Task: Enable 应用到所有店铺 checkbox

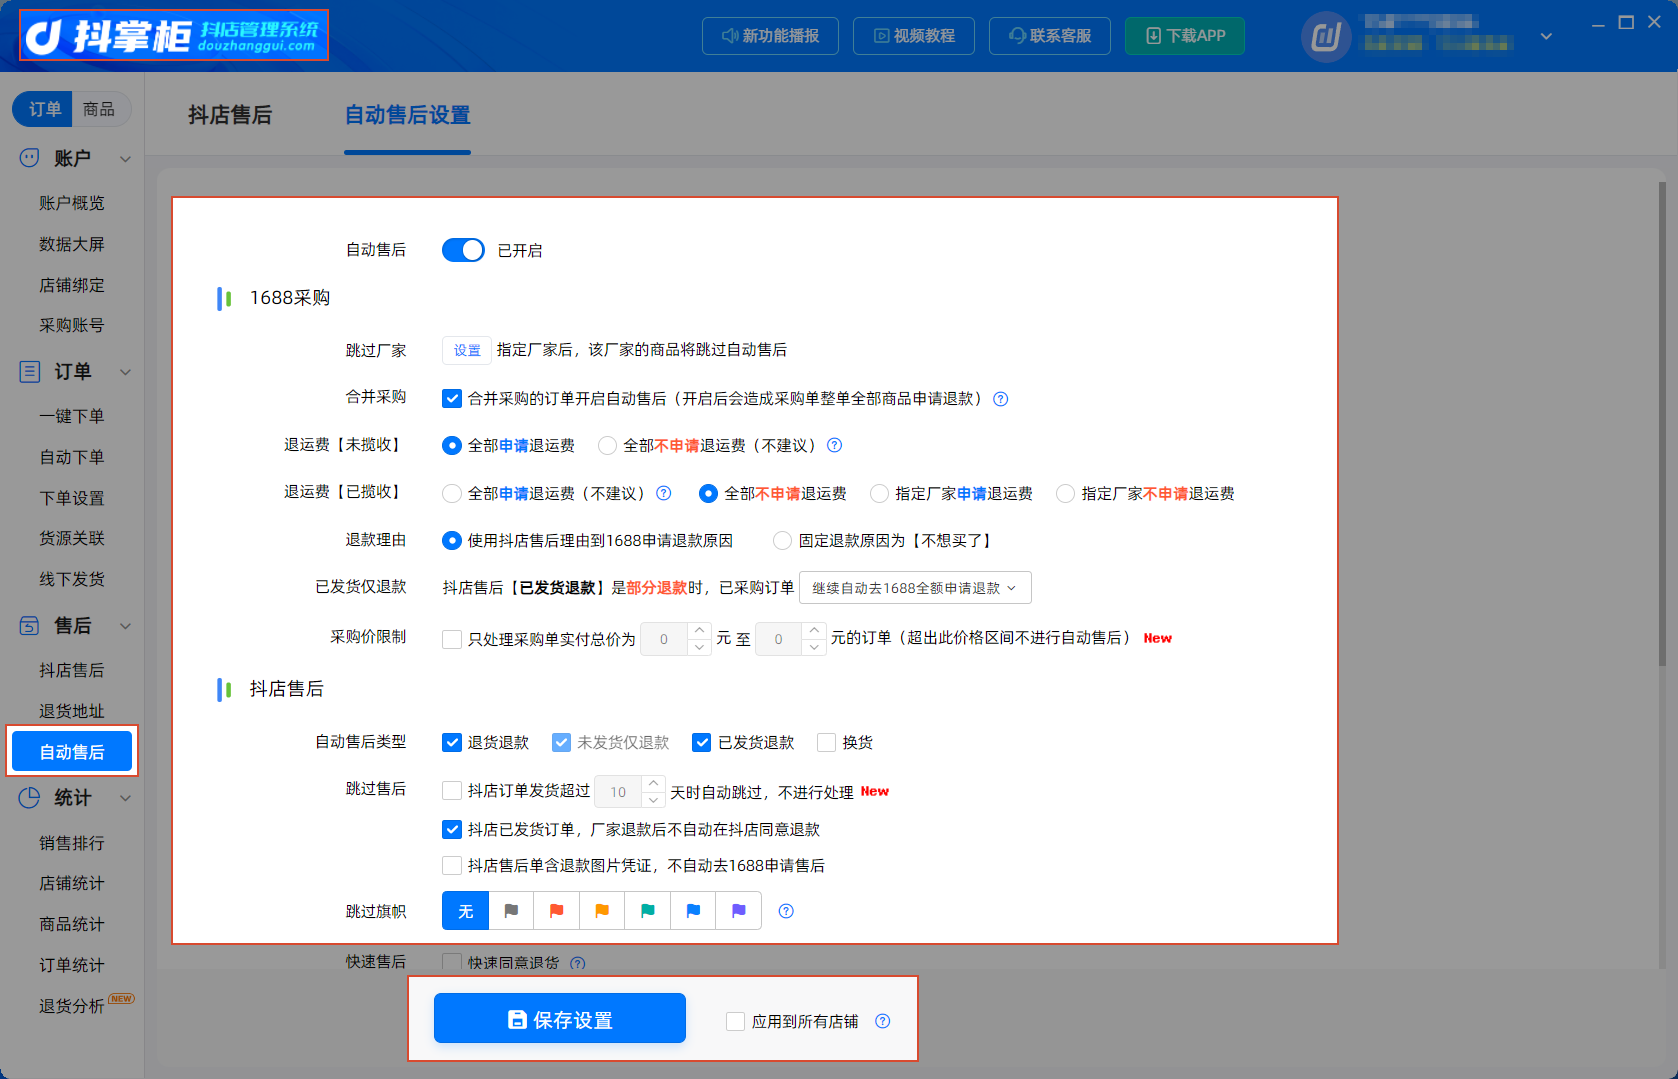Action: click(735, 1021)
